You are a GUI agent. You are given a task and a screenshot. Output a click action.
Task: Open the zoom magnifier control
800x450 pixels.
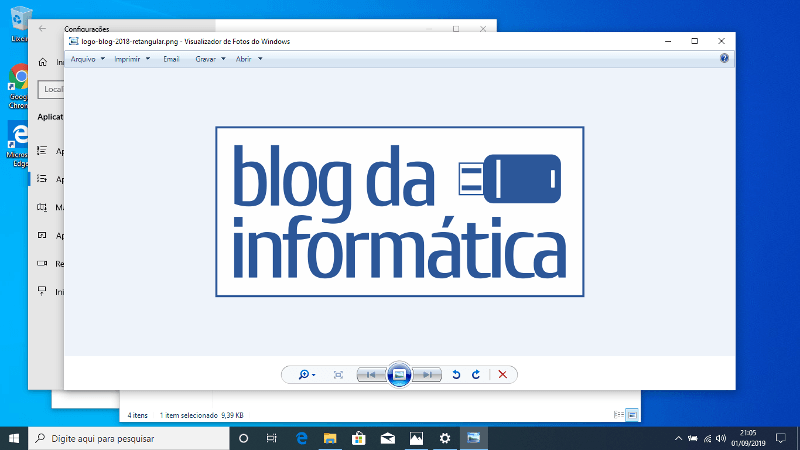(x=307, y=374)
